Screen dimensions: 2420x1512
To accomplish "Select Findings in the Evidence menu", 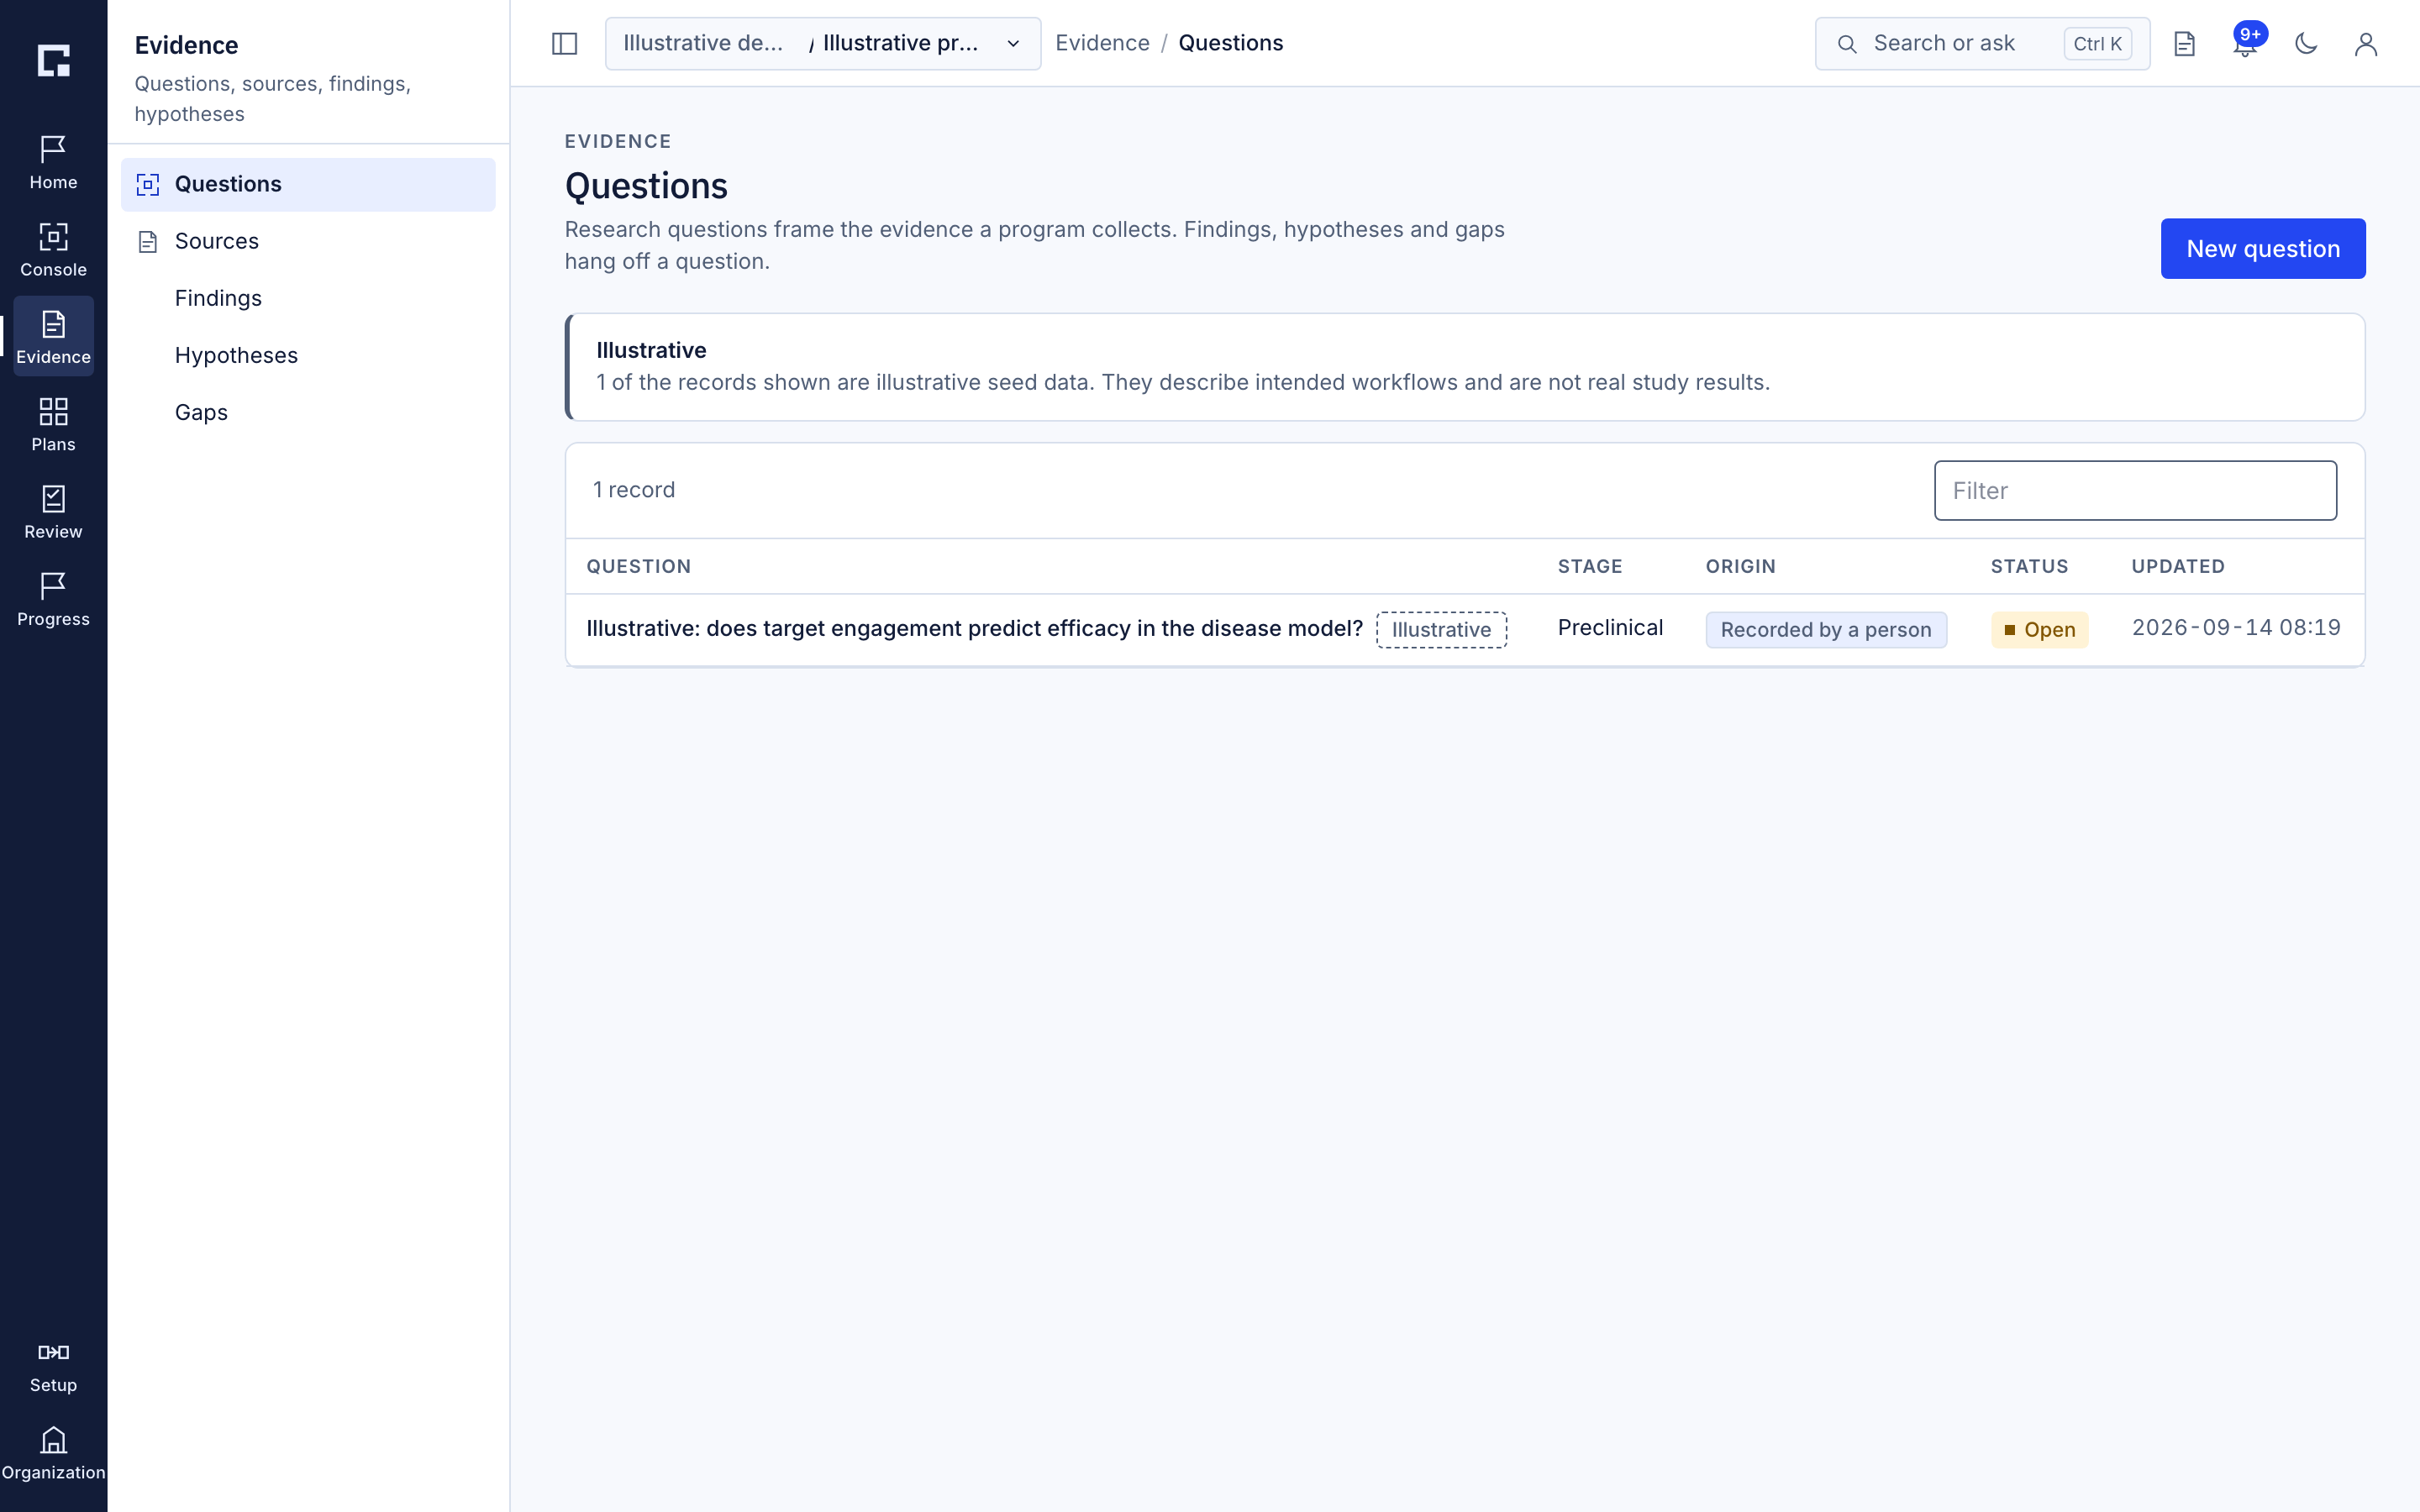I will (308, 298).
